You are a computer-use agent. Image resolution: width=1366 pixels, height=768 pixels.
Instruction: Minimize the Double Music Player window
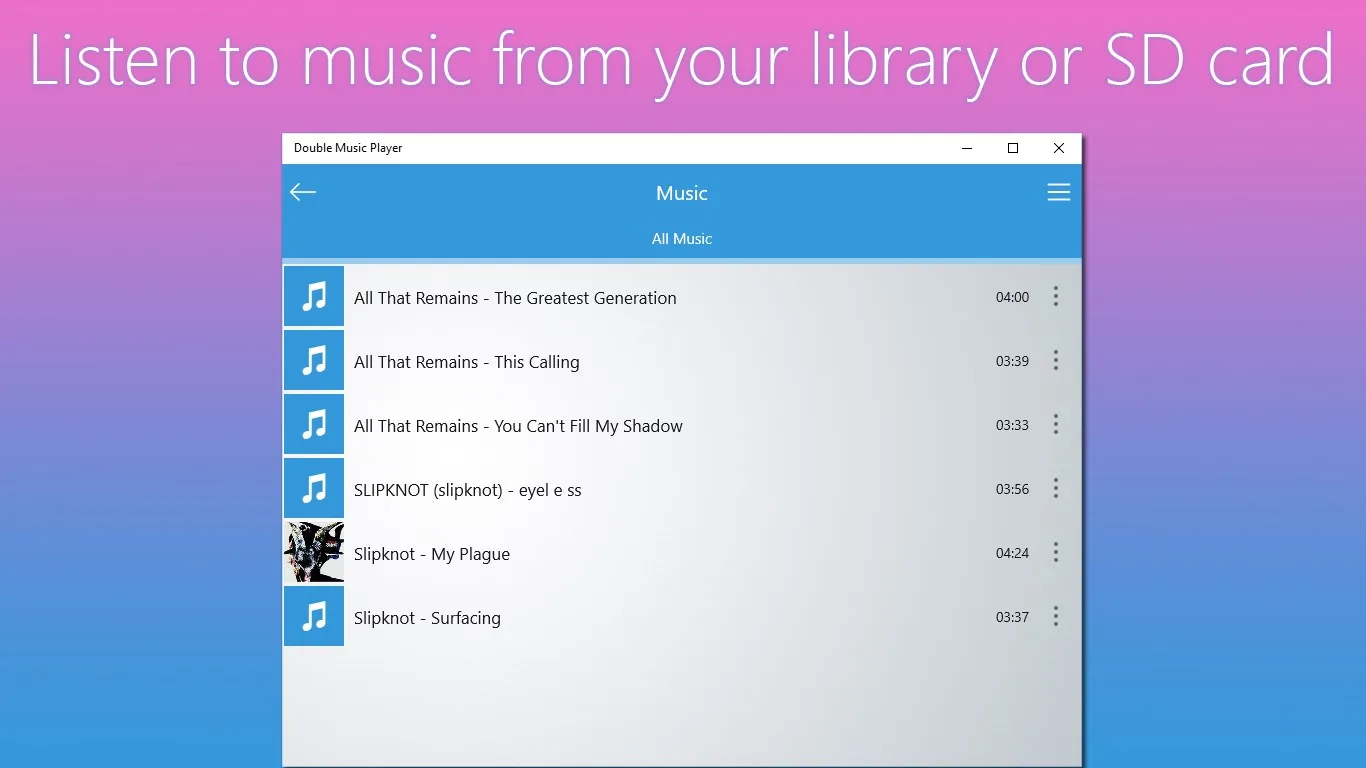(967, 148)
